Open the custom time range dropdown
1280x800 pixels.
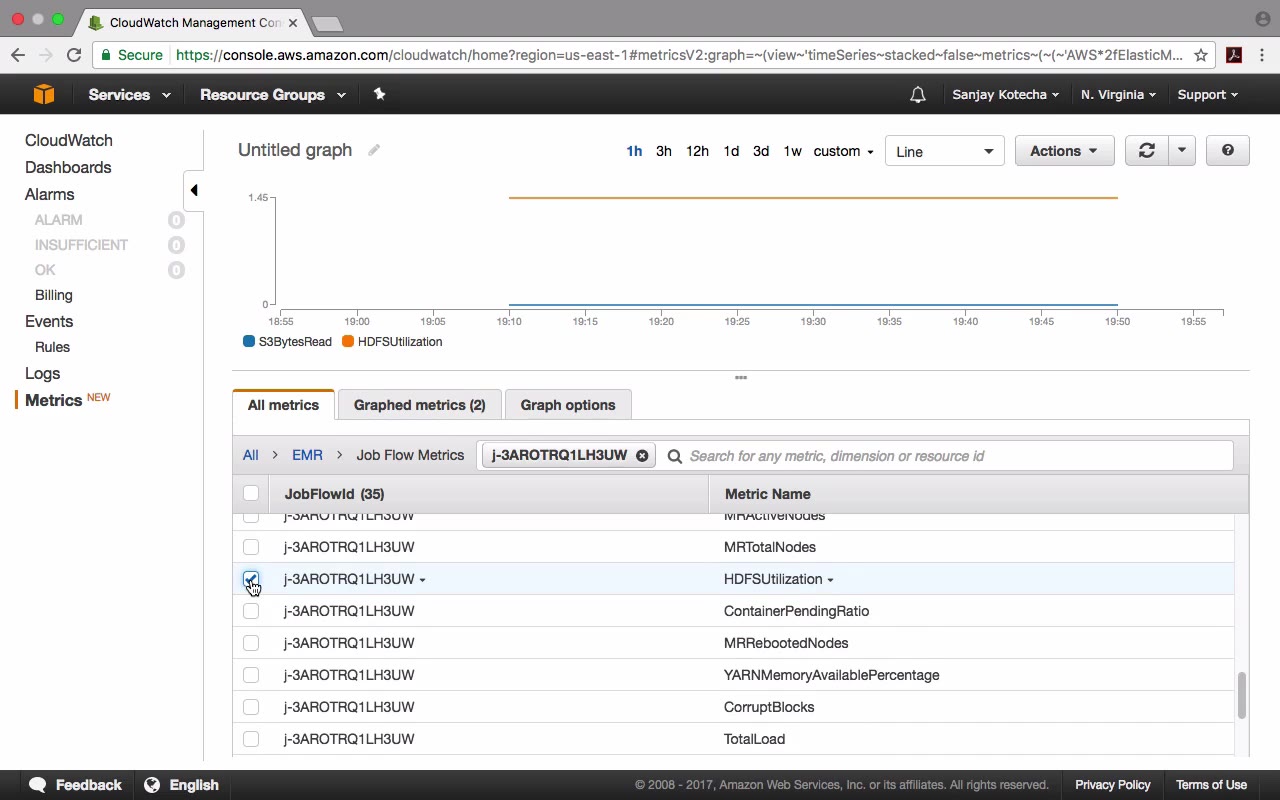pyautogui.click(x=843, y=151)
